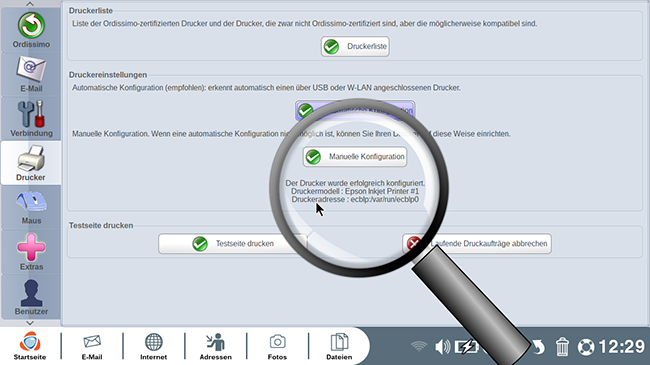Click the Testseite drucken button
This screenshot has height=365, width=650.
tap(233, 243)
